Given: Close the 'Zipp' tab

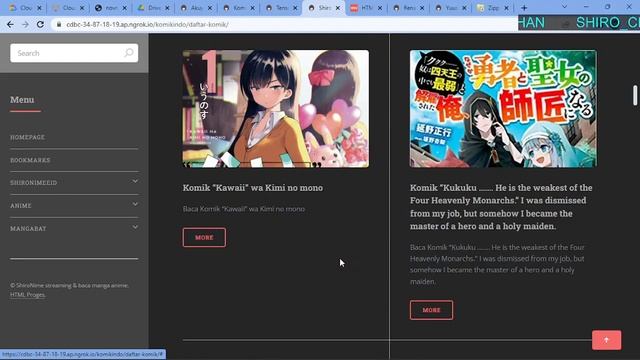Looking at the screenshot, I should coord(507,8).
